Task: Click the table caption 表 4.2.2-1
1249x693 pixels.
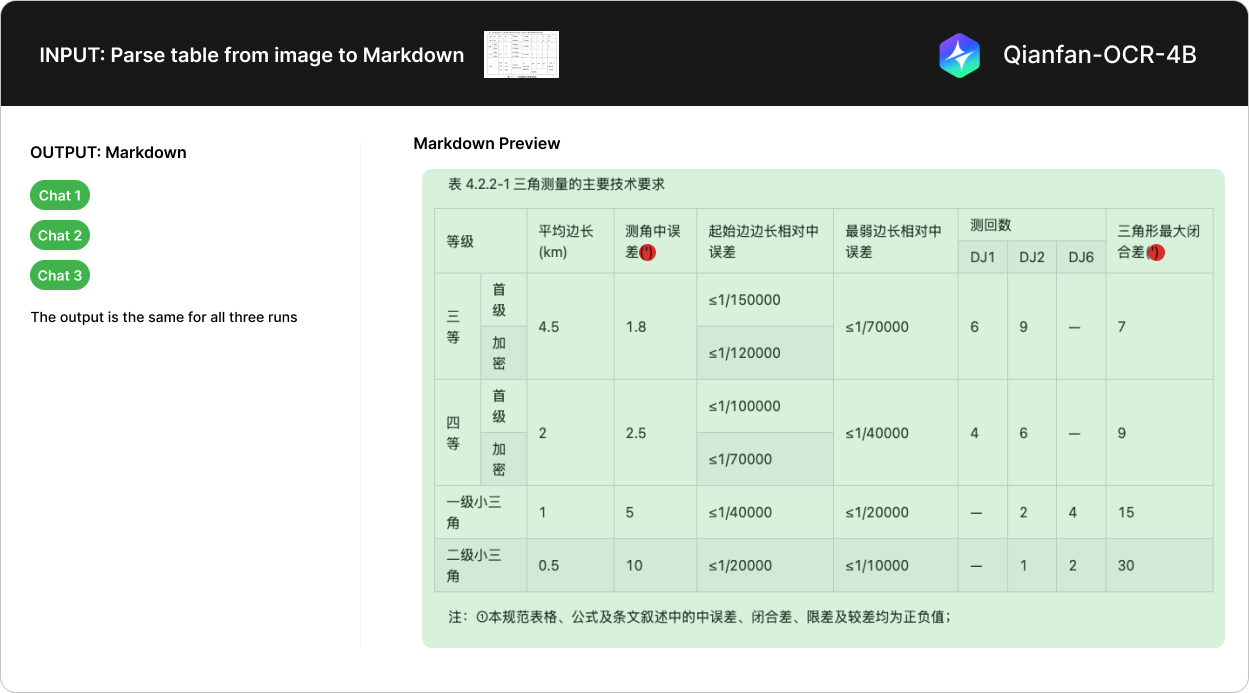Action: pos(557,185)
